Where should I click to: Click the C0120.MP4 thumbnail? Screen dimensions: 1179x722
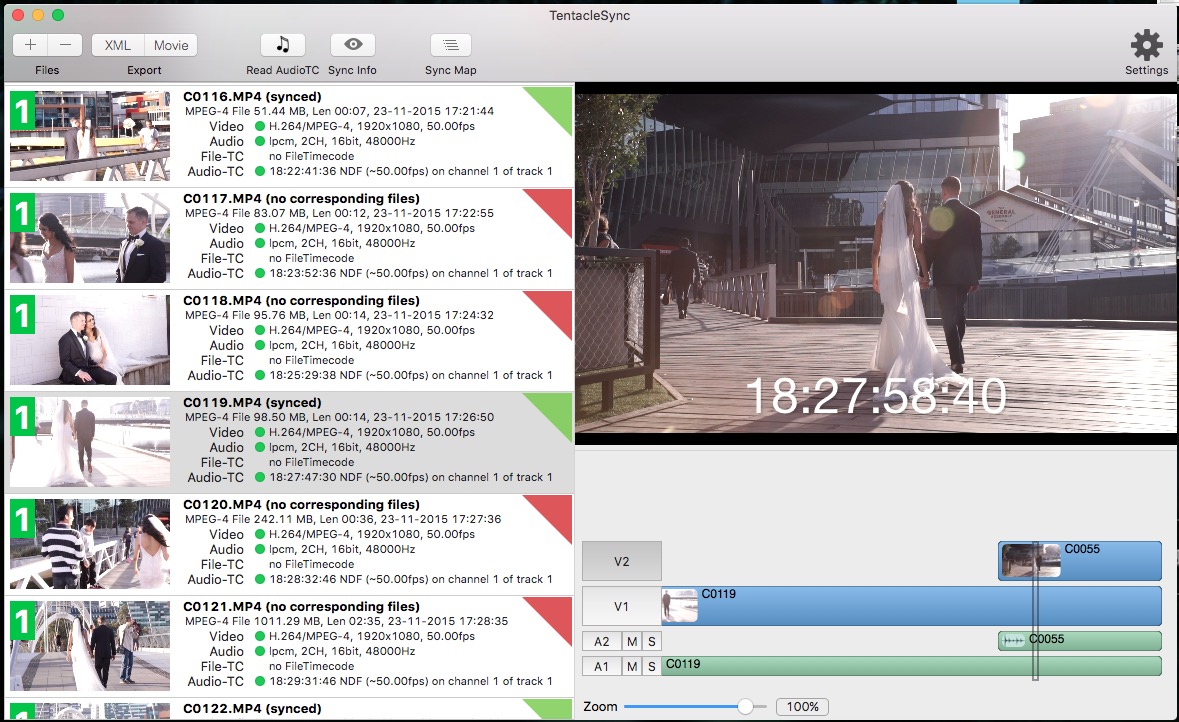[x=90, y=544]
